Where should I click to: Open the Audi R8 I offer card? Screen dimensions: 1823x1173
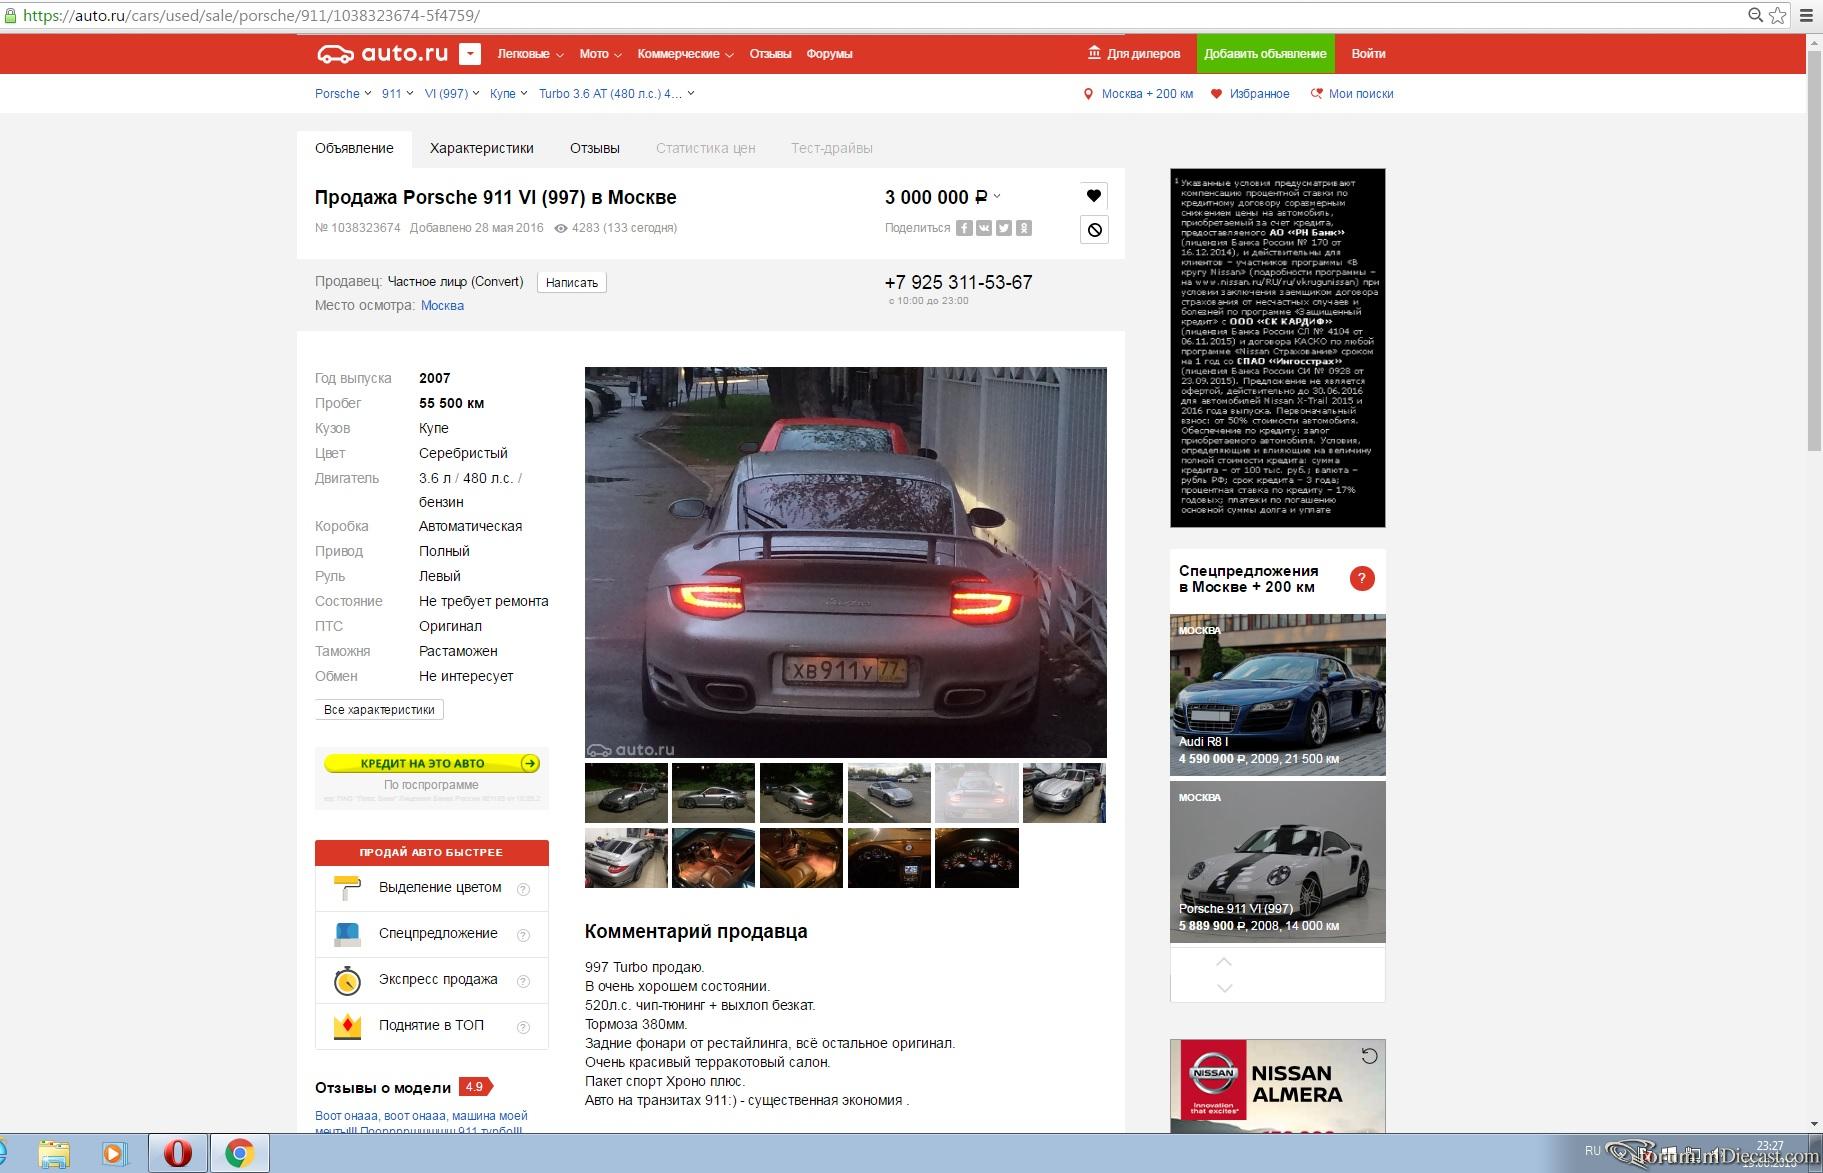[x=1278, y=695]
